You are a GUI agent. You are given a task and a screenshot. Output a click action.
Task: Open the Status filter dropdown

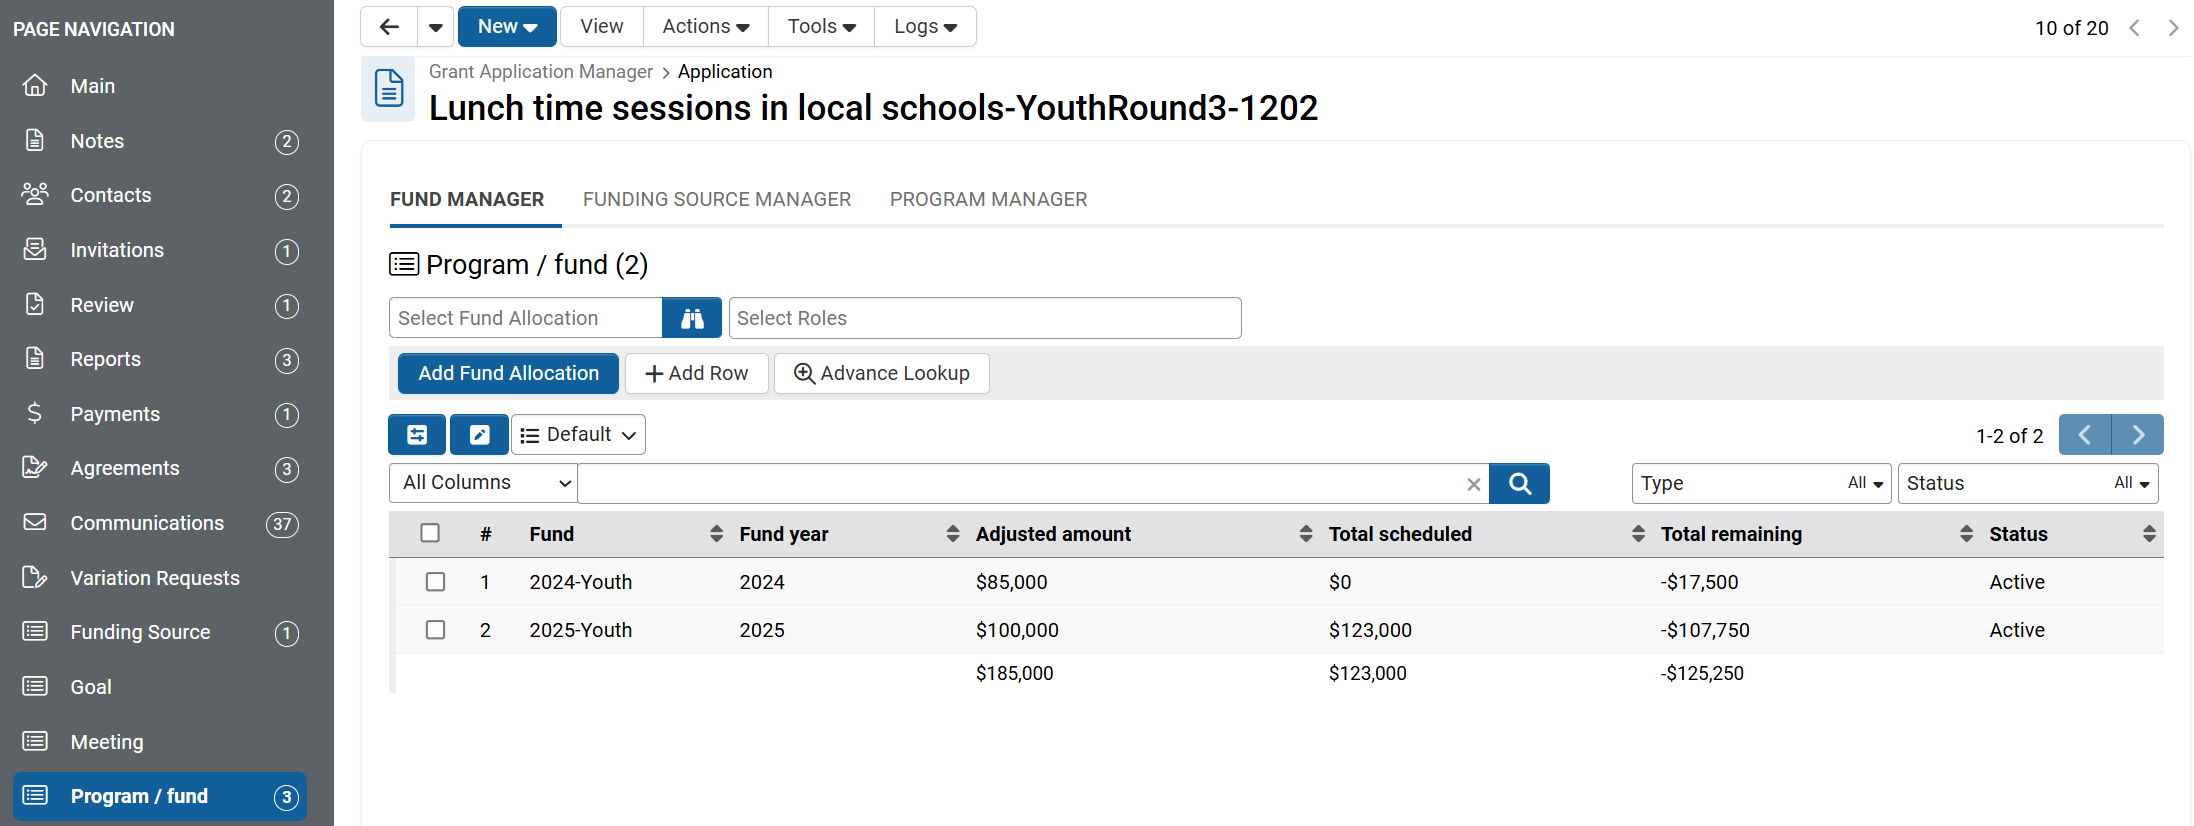[x=2027, y=483]
